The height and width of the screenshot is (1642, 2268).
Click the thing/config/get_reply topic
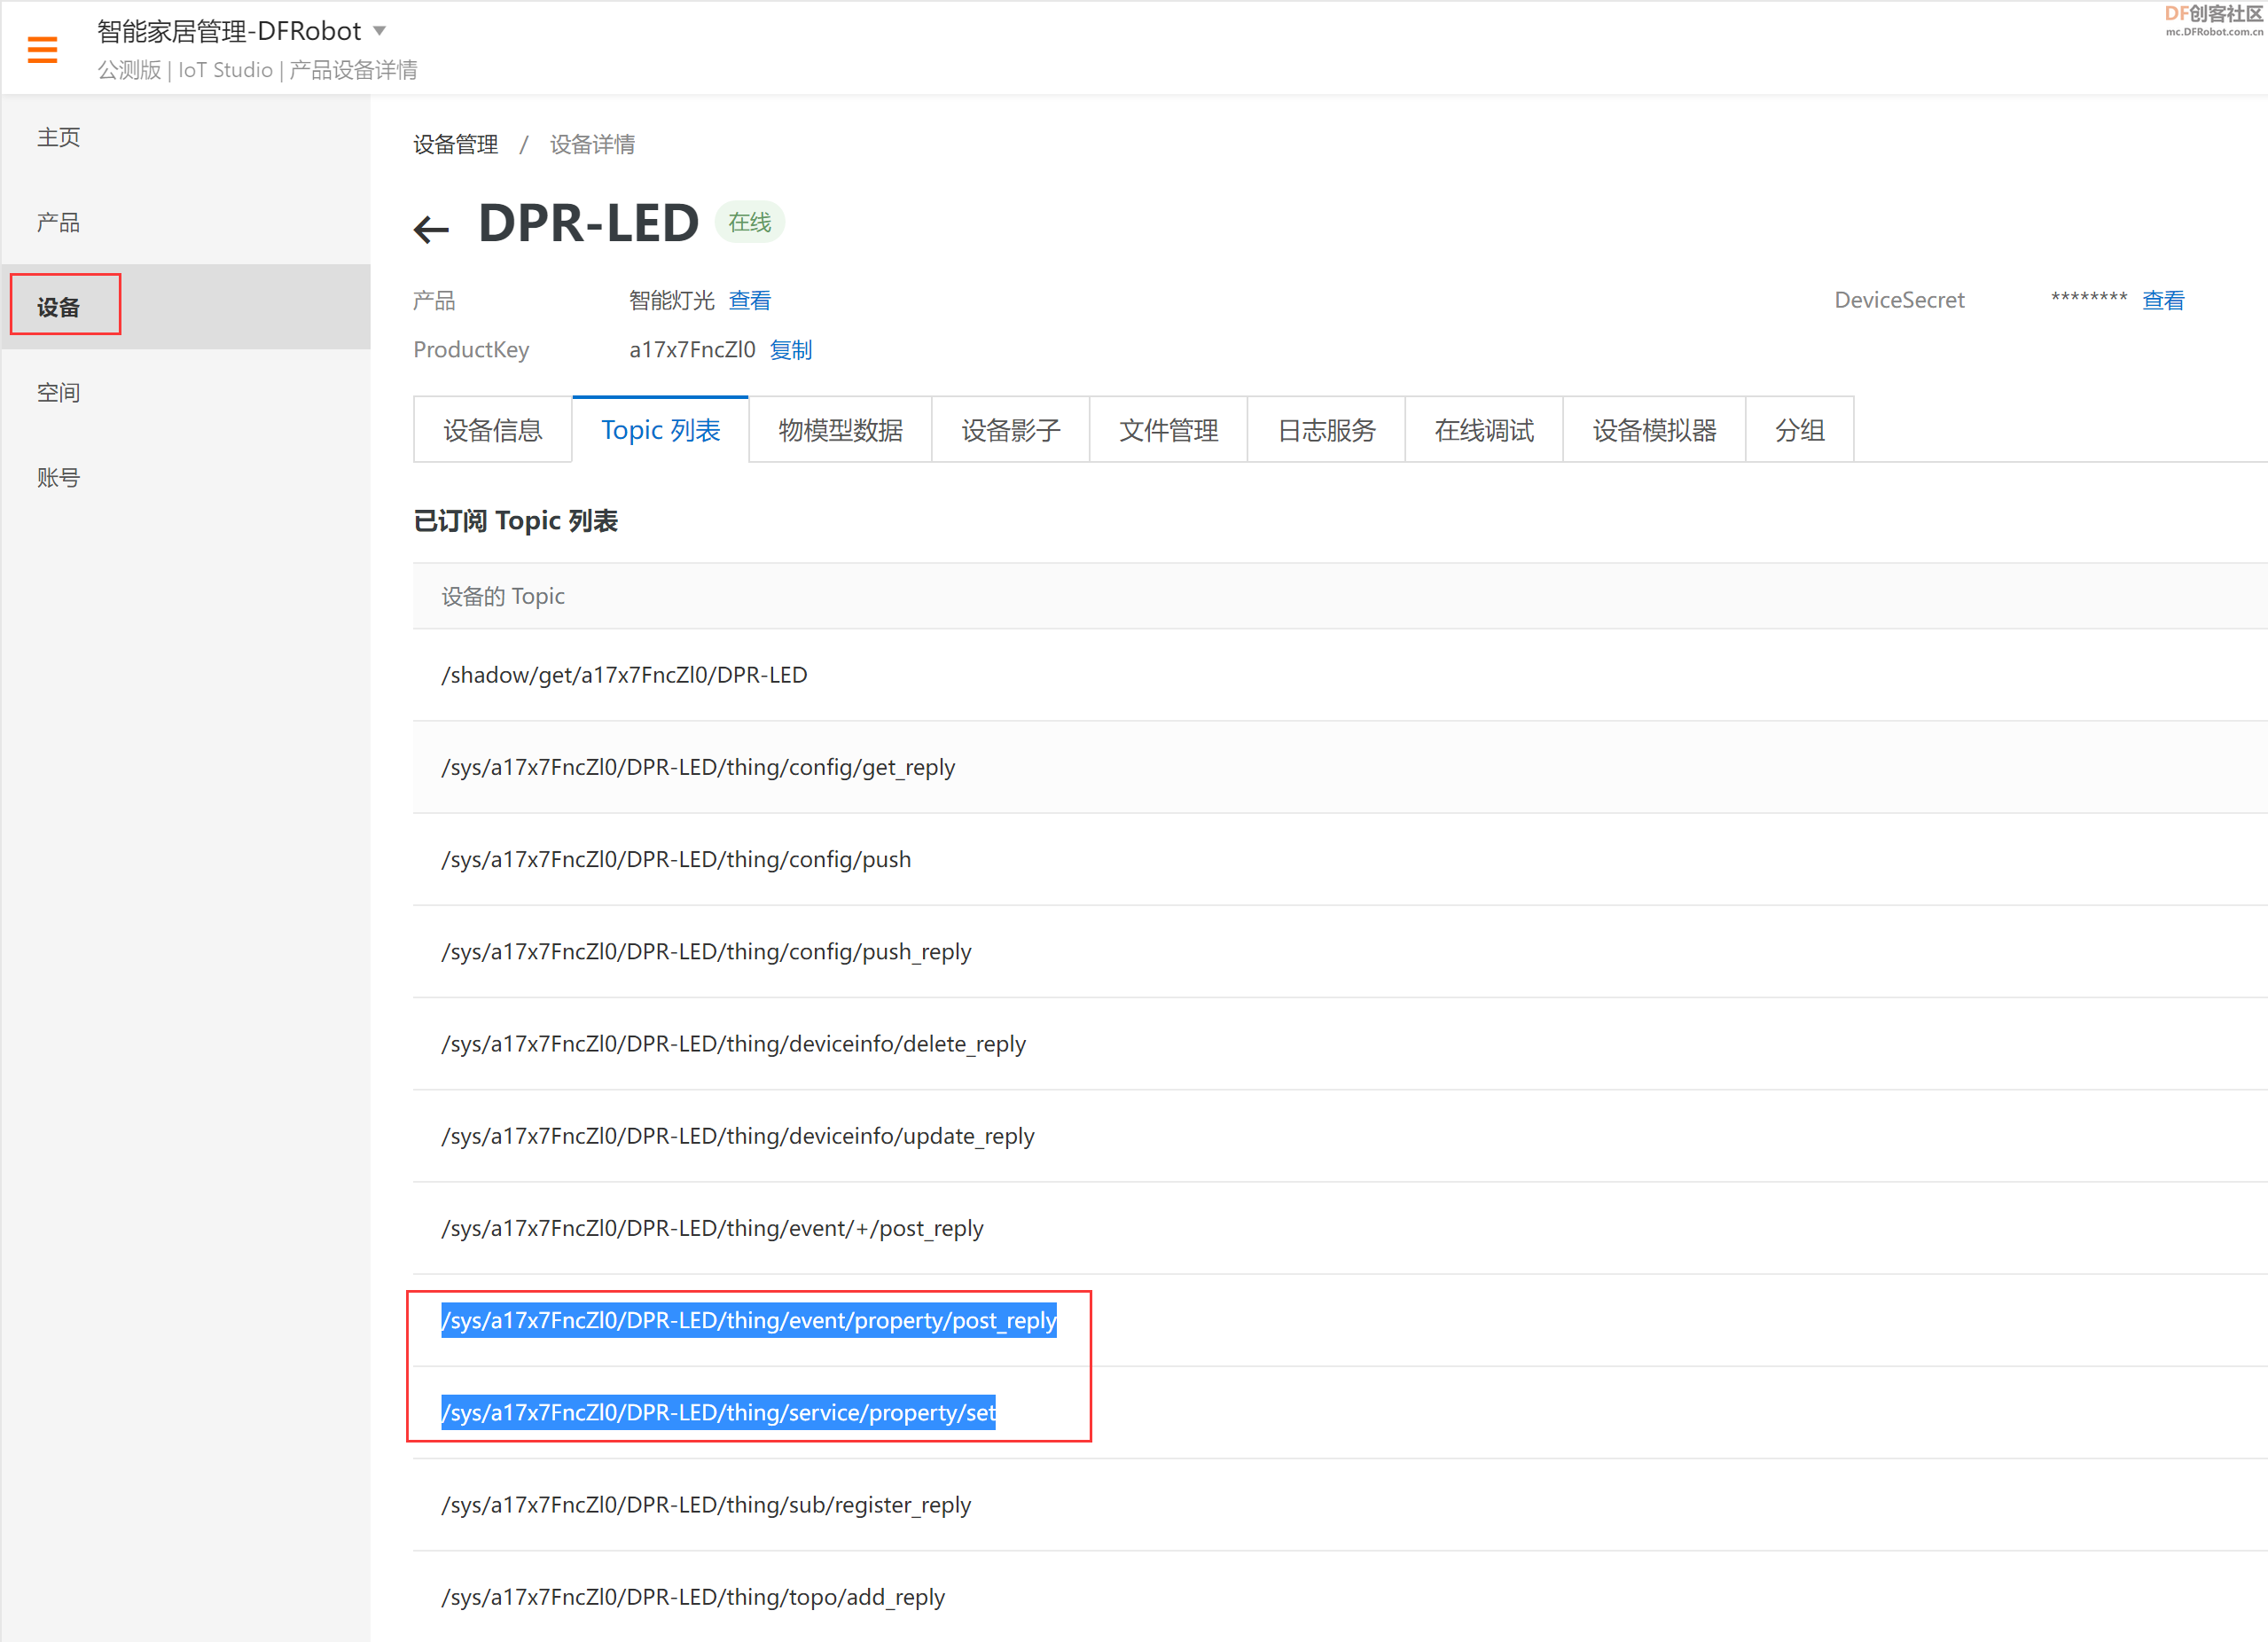pyautogui.click(x=698, y=767)
